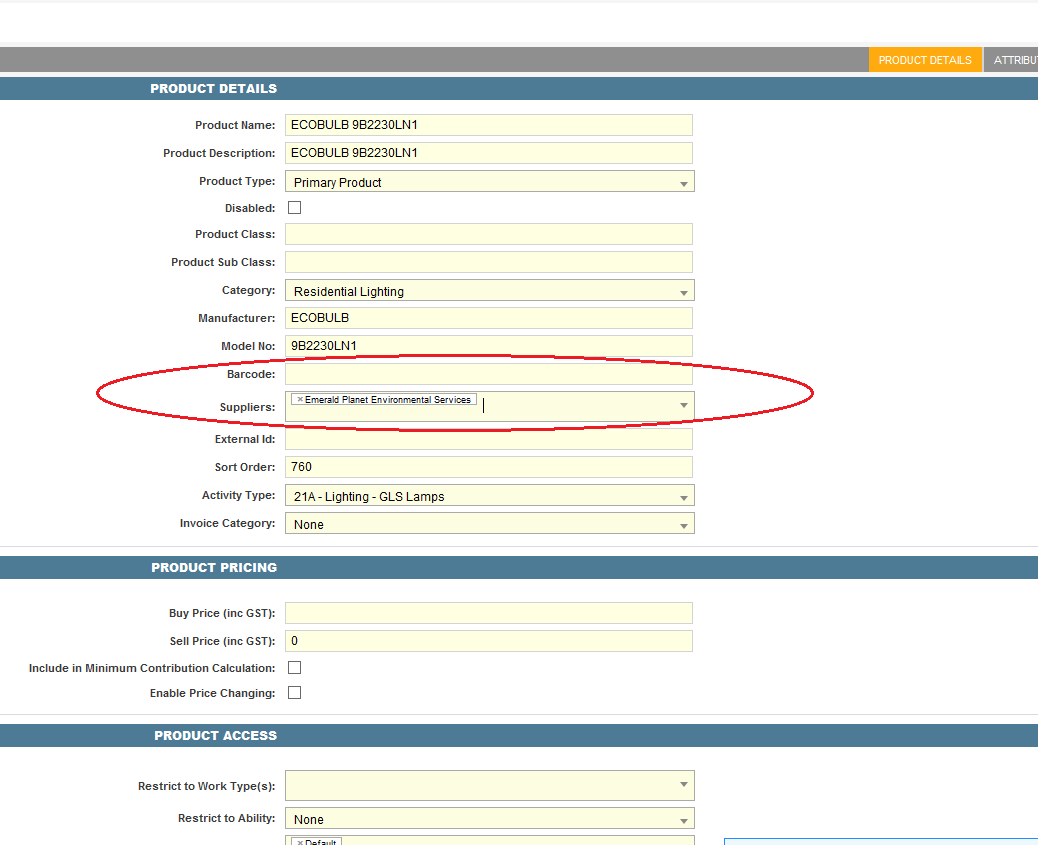Click the Sort Order field
Screen dimensions: 1038x845
click(488, 467)
